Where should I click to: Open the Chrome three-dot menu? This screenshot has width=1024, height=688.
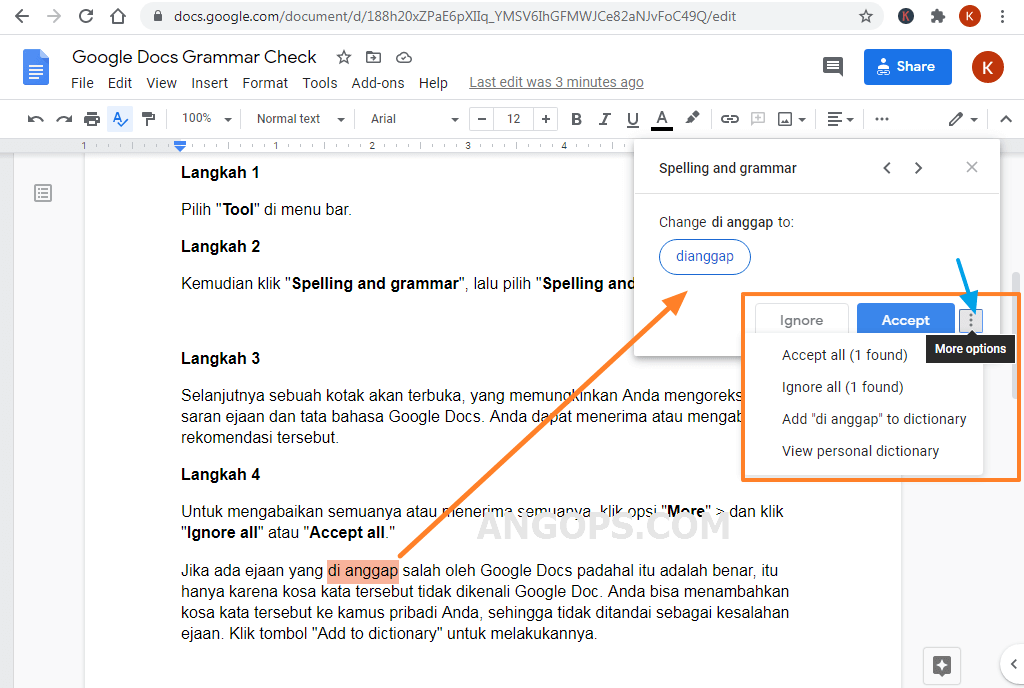1002,16
